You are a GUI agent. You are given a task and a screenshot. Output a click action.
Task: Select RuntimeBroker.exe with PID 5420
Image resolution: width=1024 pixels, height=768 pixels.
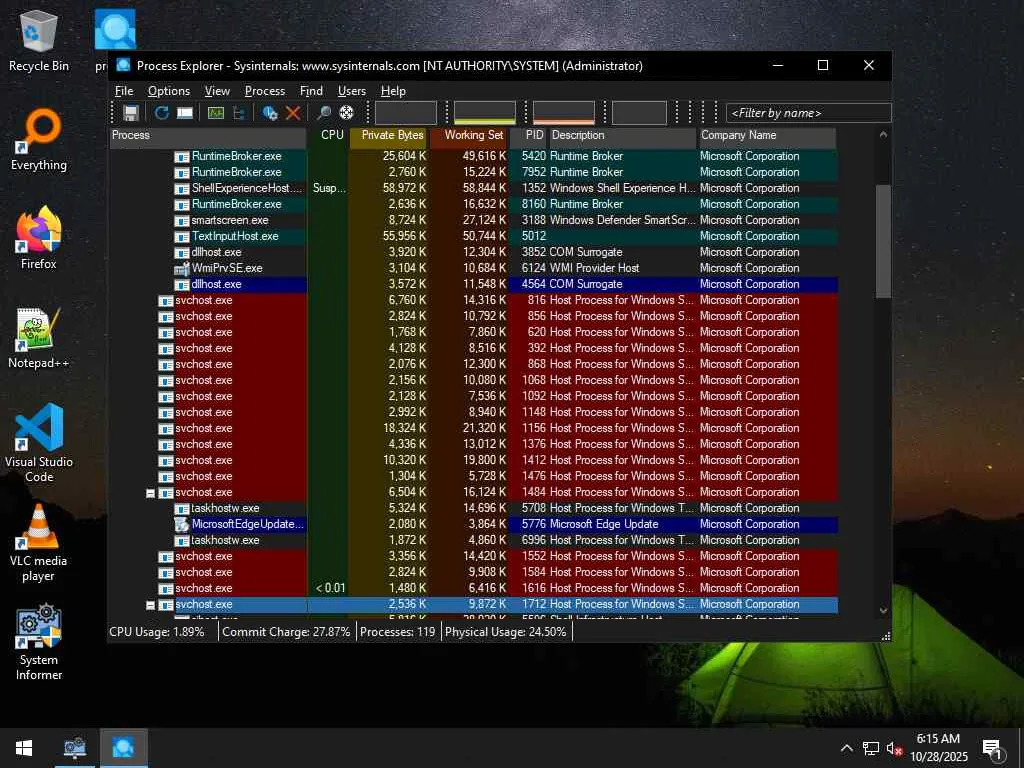(473, 156)
